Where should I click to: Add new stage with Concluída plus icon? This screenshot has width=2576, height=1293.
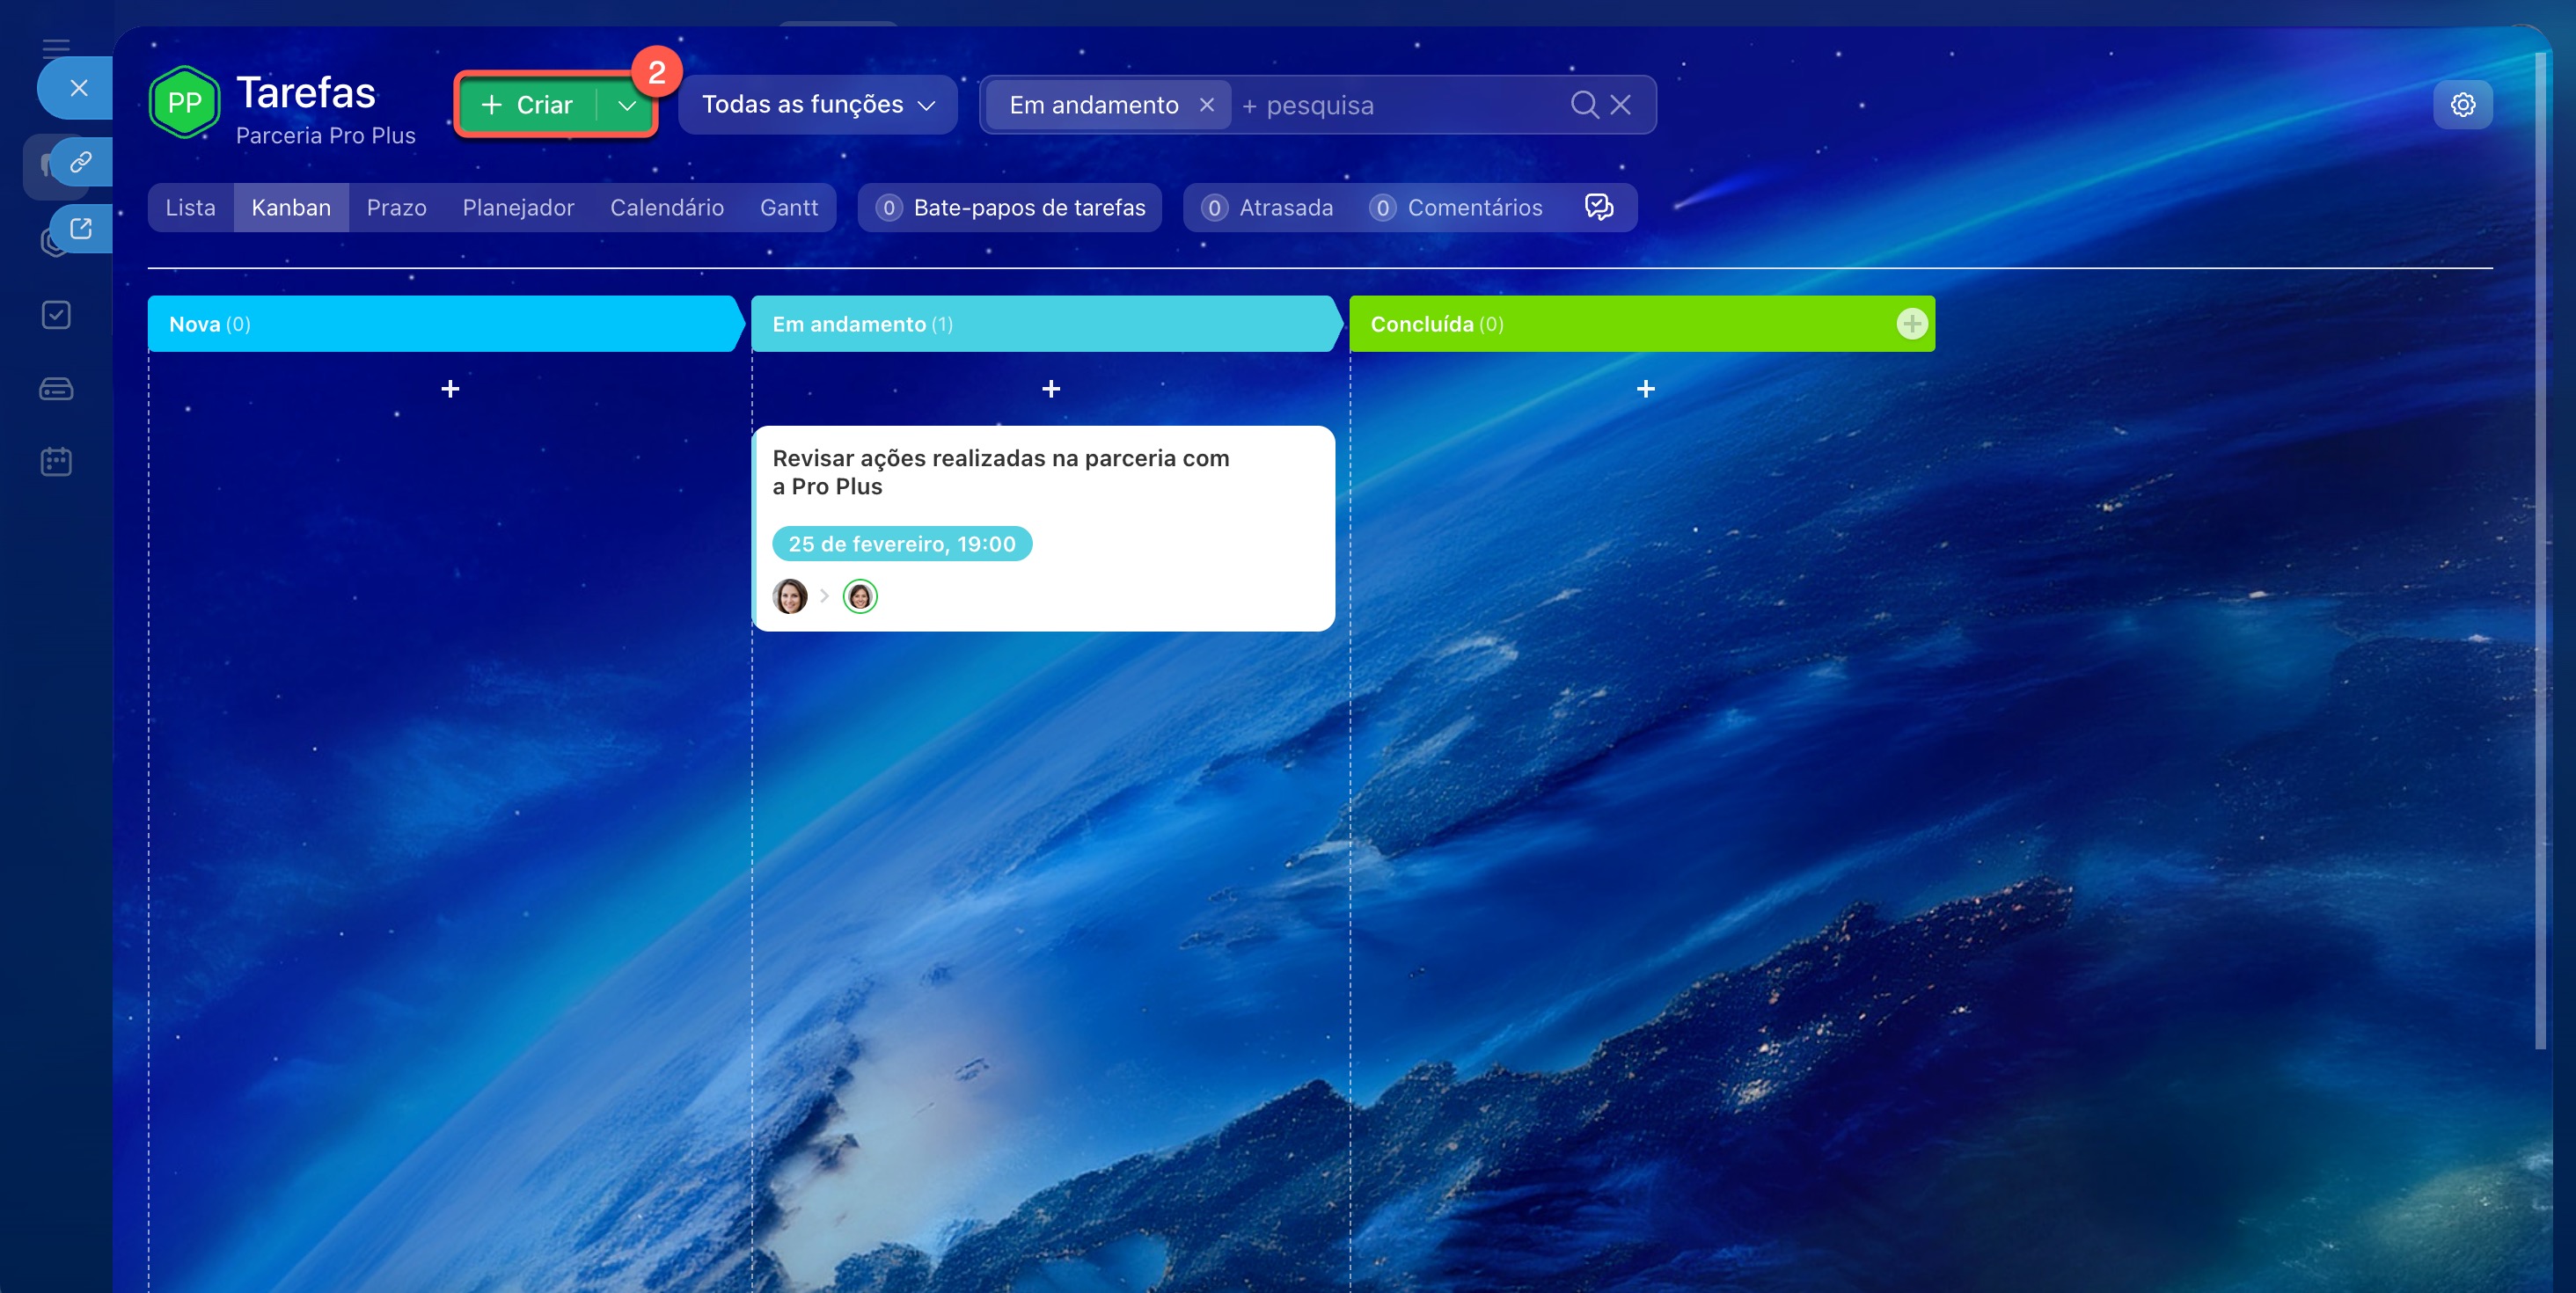click(1911, 323)
